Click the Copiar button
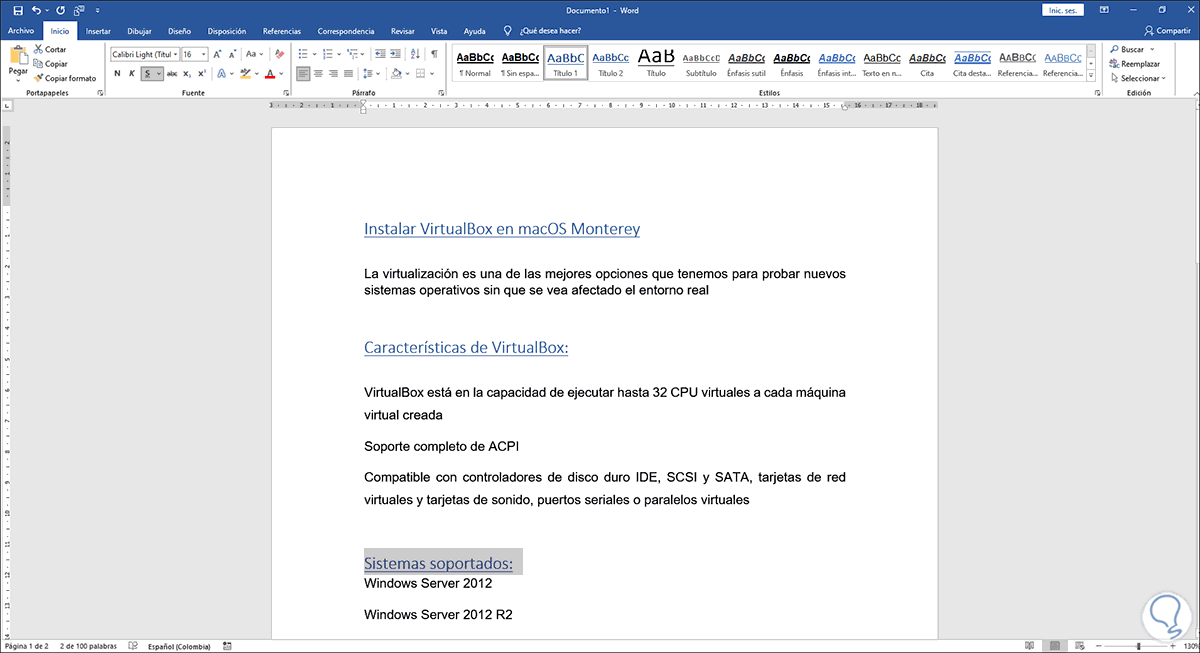 click(50, 63)
